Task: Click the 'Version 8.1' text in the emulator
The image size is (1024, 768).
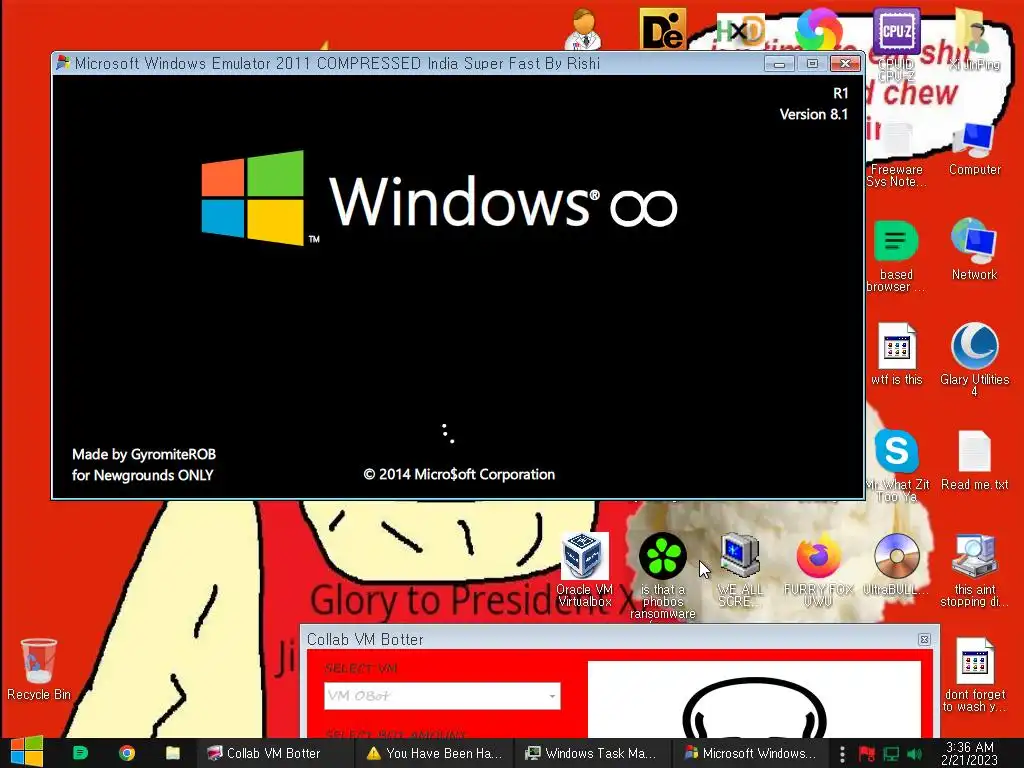Action: [x=814, y=114]
